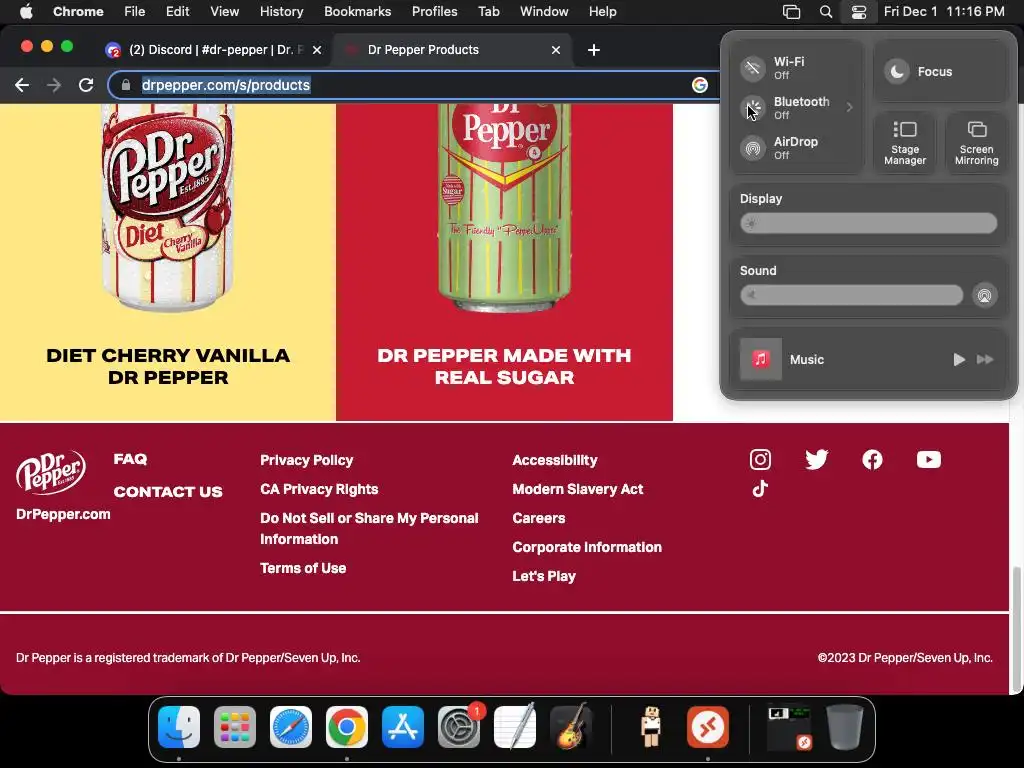Open the Corporate Information link
This screenshot has height=768, width=1024.
point(587,547)
